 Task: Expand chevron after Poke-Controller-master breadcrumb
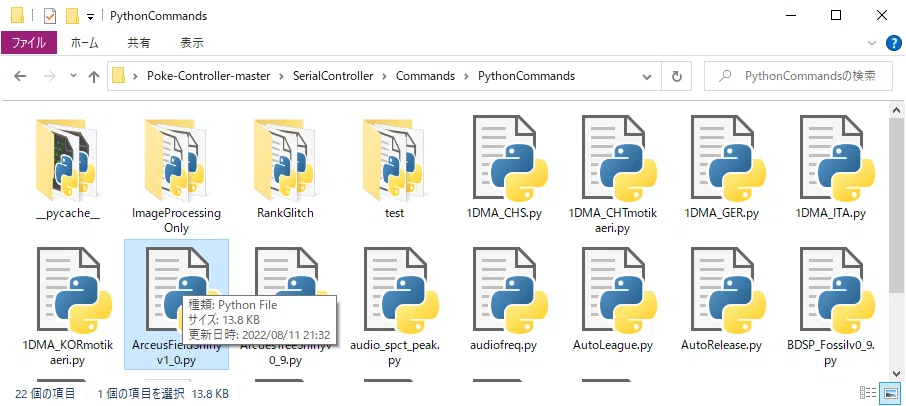(x=282, y=76)
